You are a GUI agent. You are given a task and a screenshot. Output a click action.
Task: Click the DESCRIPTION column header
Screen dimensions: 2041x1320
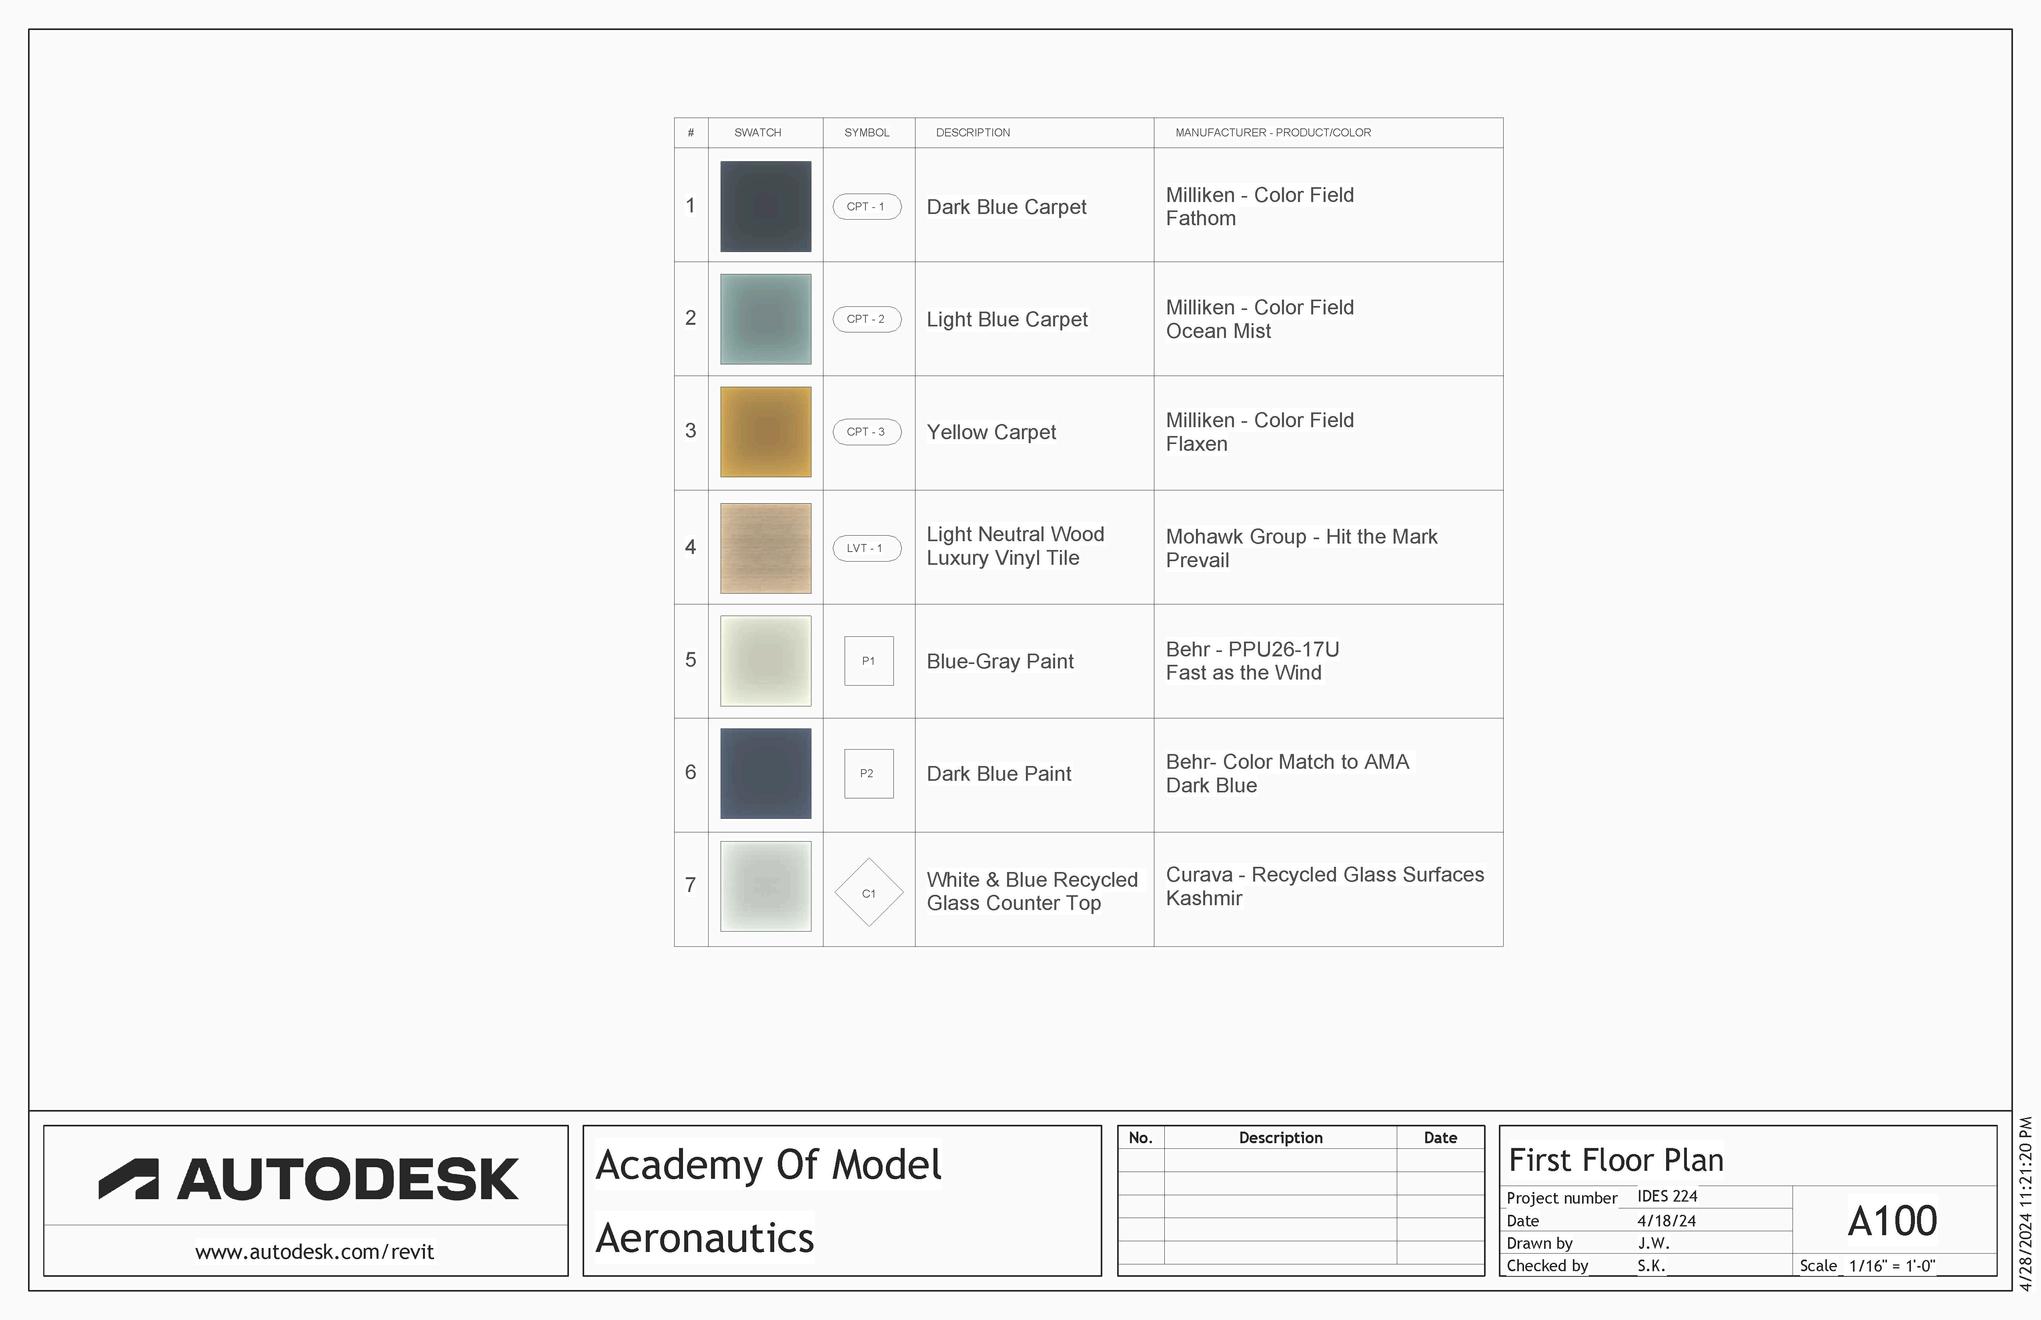972,133
